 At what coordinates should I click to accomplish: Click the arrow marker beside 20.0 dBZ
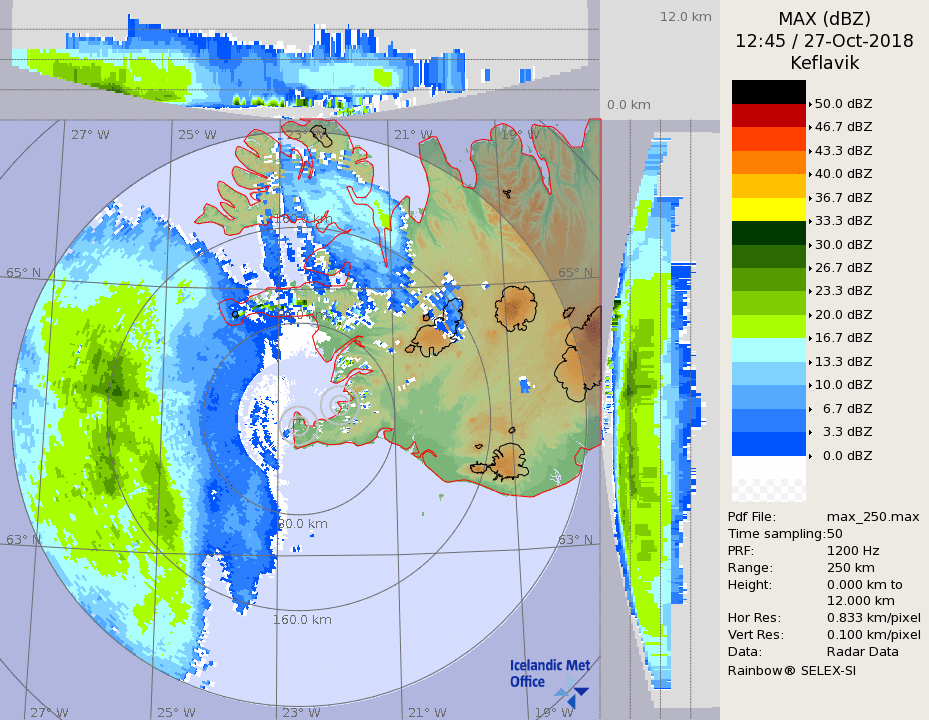(810, 315)
